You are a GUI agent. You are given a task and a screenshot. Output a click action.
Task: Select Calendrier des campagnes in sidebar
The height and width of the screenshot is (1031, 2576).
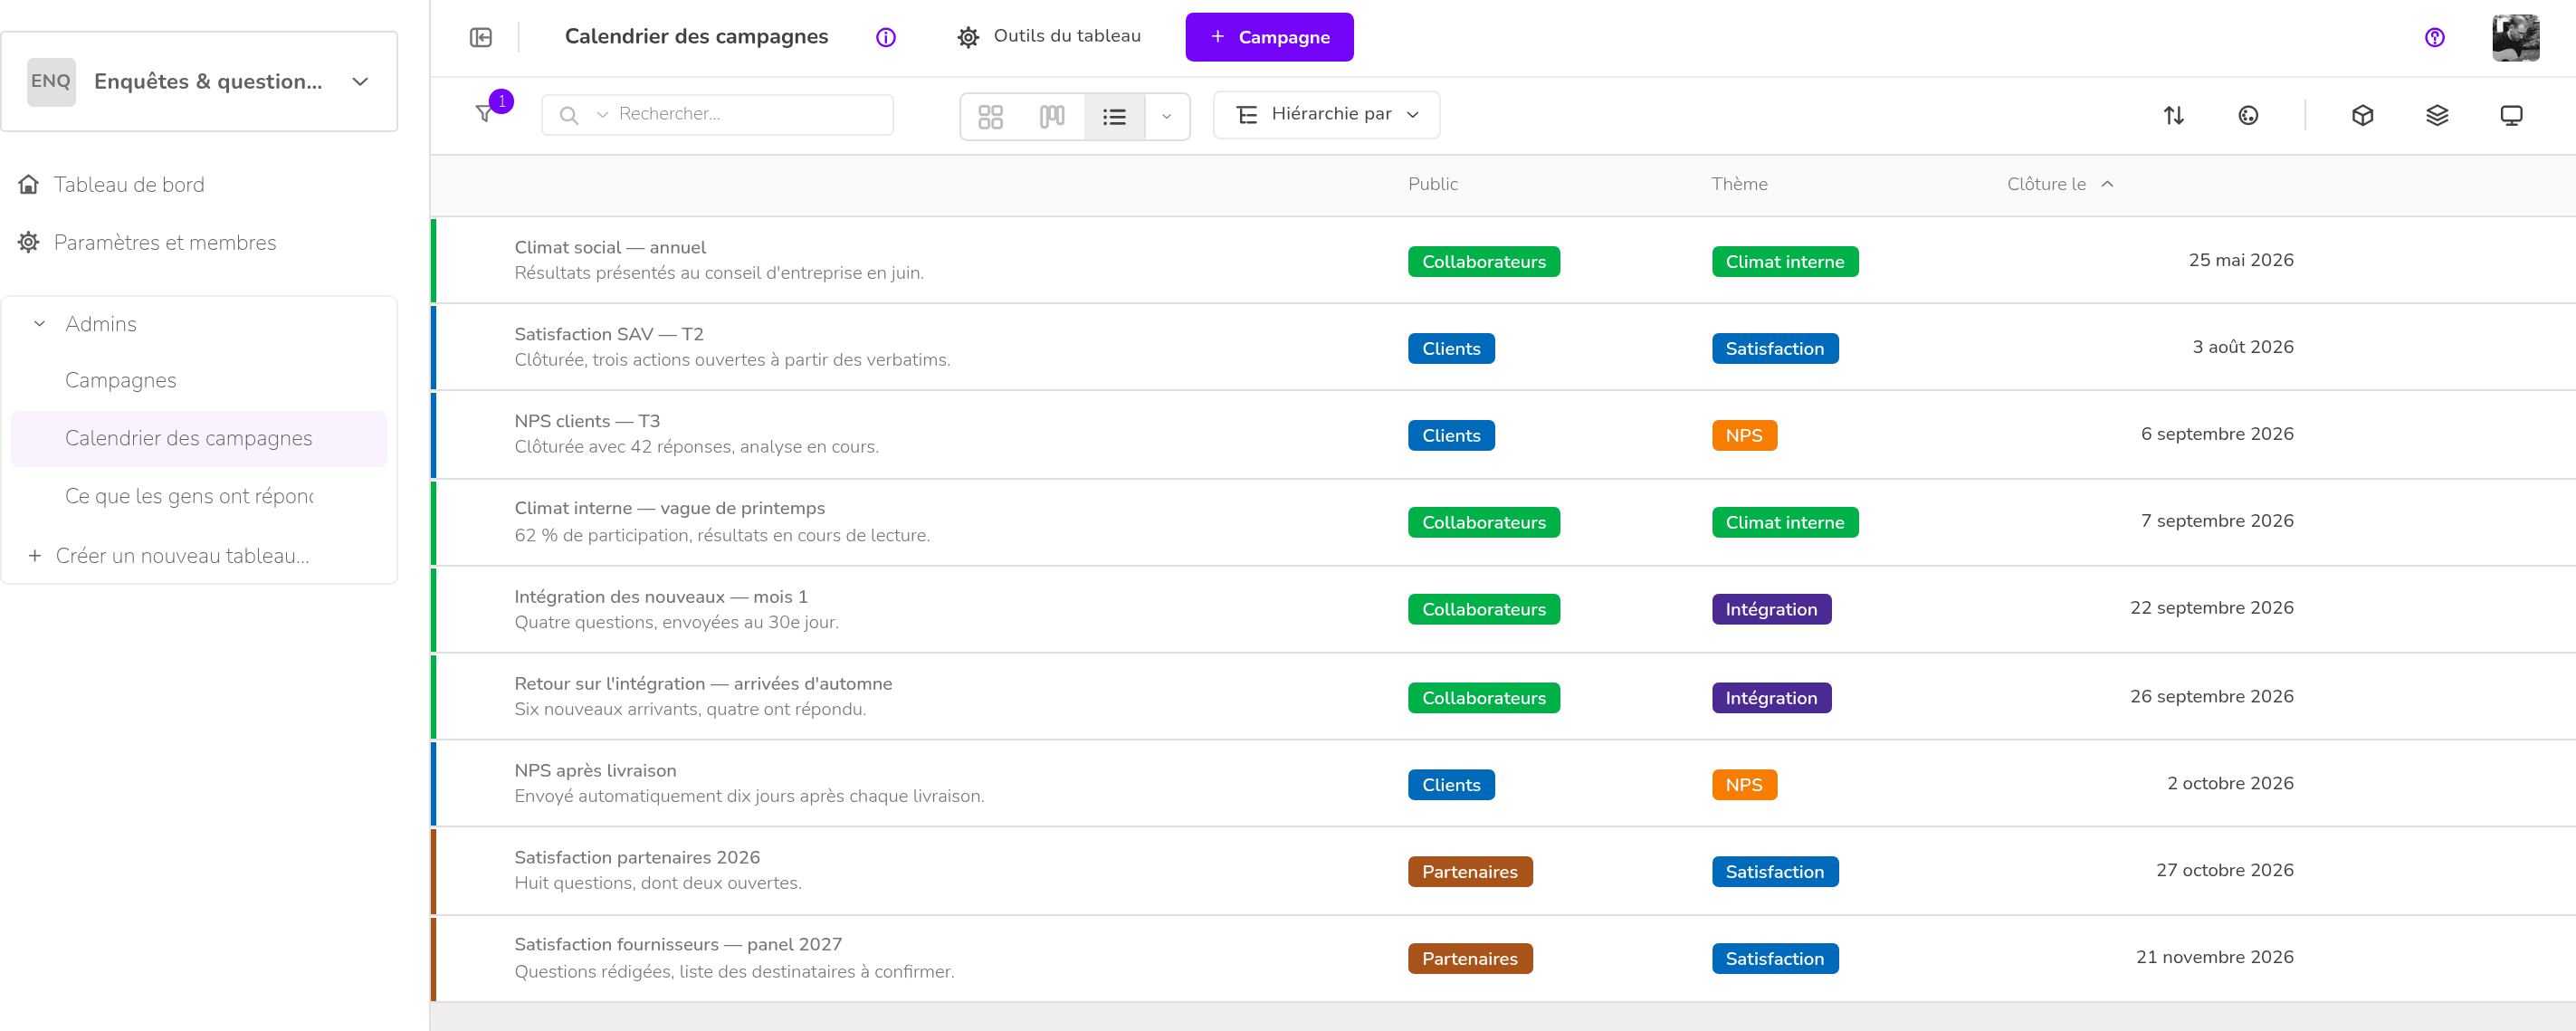click(198, 438)
